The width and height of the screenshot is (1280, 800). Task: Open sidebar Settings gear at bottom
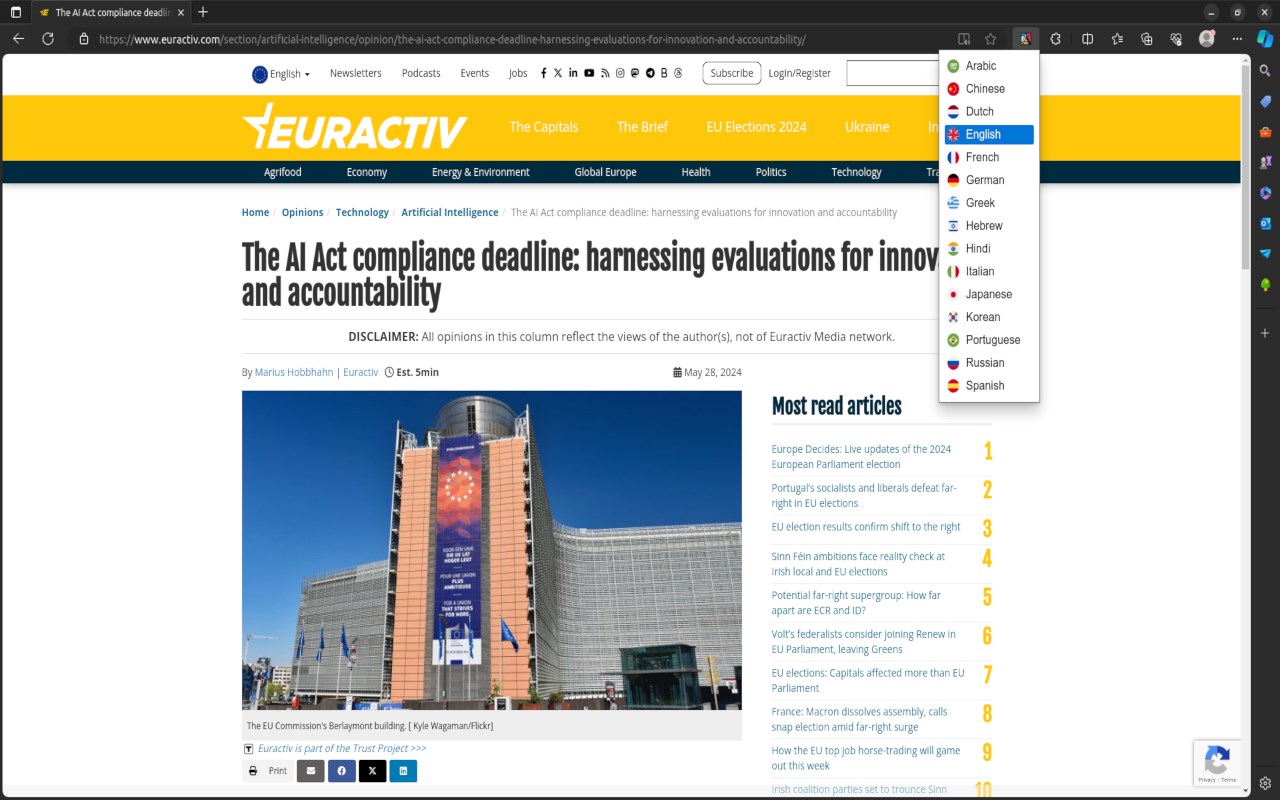click(1265, 782)
